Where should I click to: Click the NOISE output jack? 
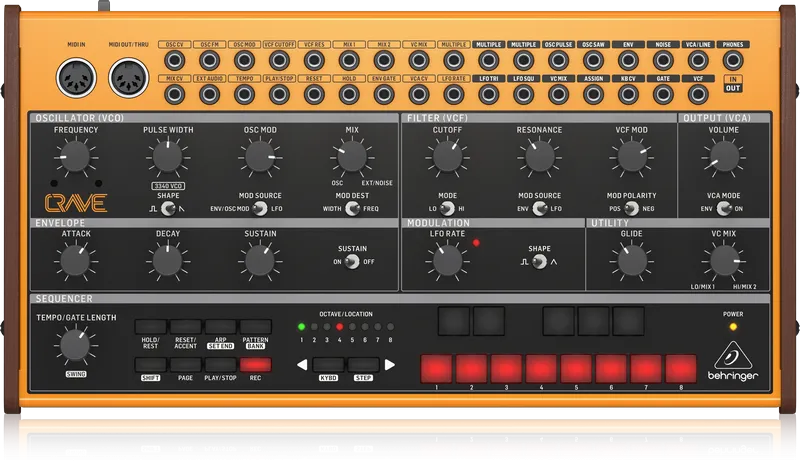(x=663, y=61)
